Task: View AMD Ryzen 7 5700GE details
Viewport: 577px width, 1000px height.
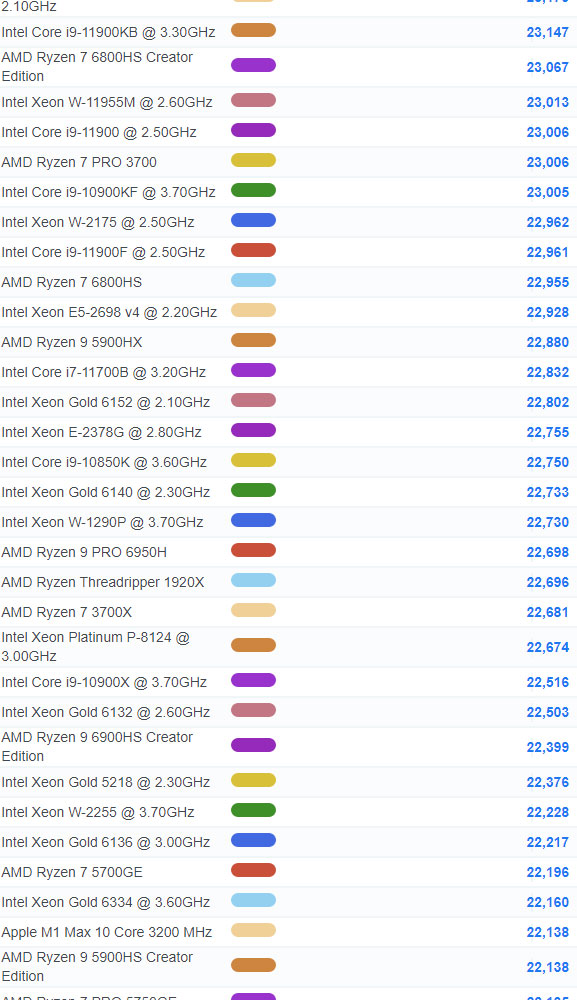Action: pyautogui.click(x=72, y=872)
